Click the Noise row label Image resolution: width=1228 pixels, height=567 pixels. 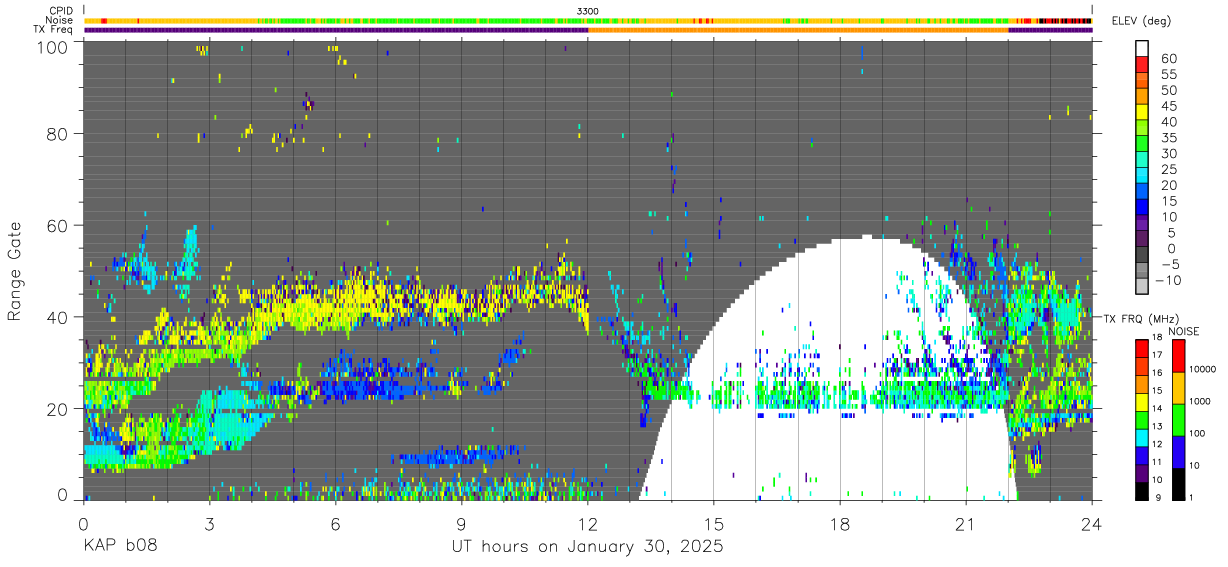[60, 20]
